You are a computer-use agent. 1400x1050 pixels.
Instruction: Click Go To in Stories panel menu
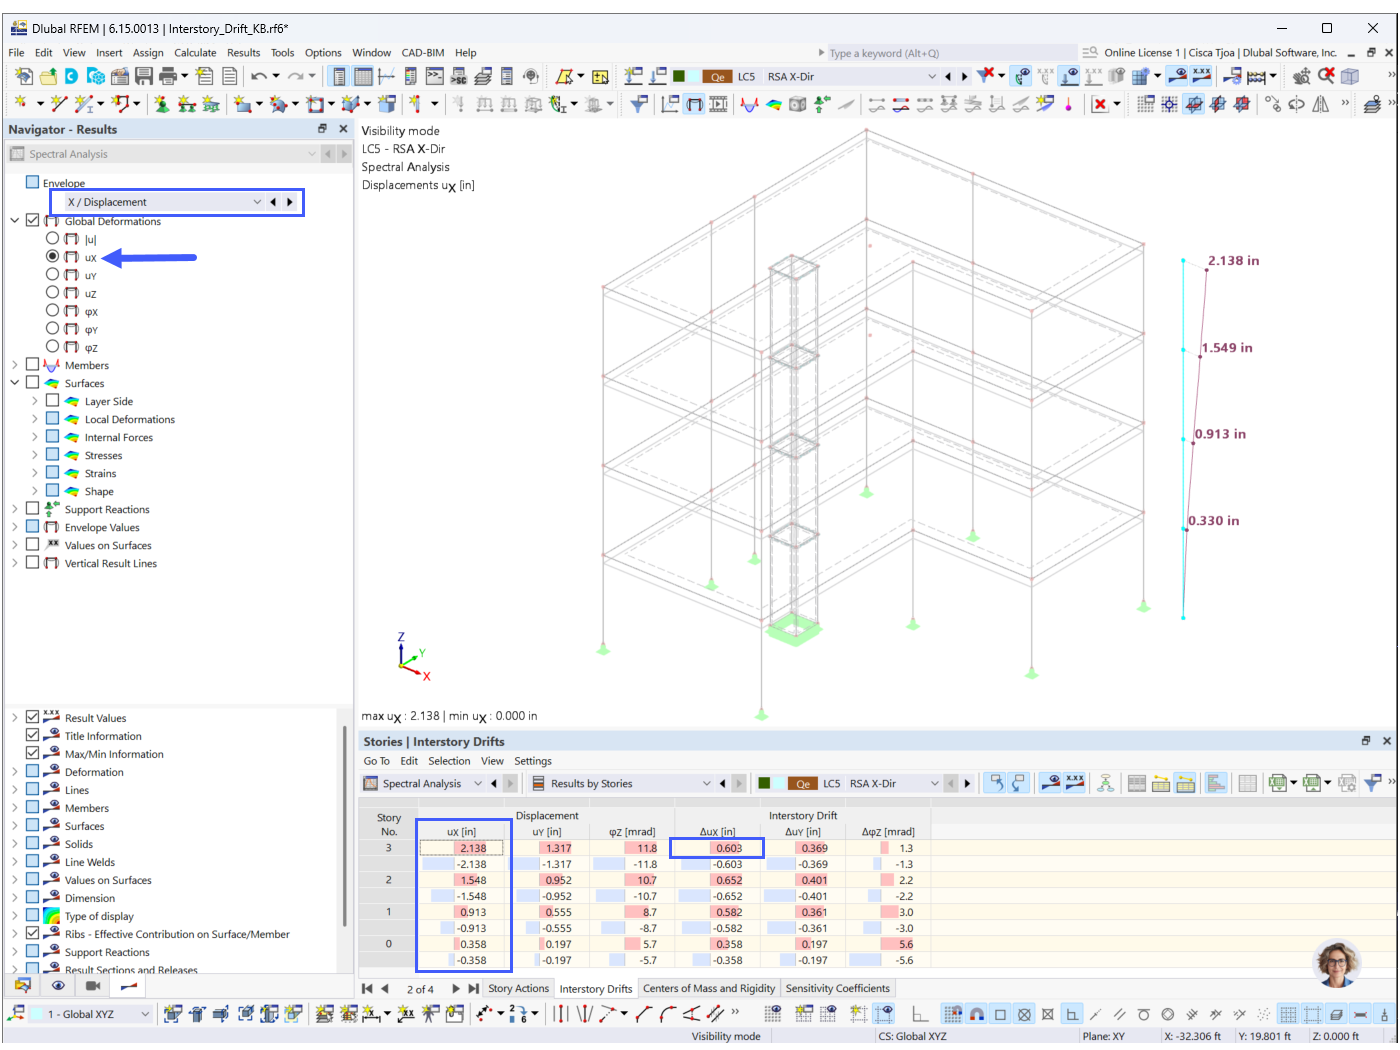377,762
